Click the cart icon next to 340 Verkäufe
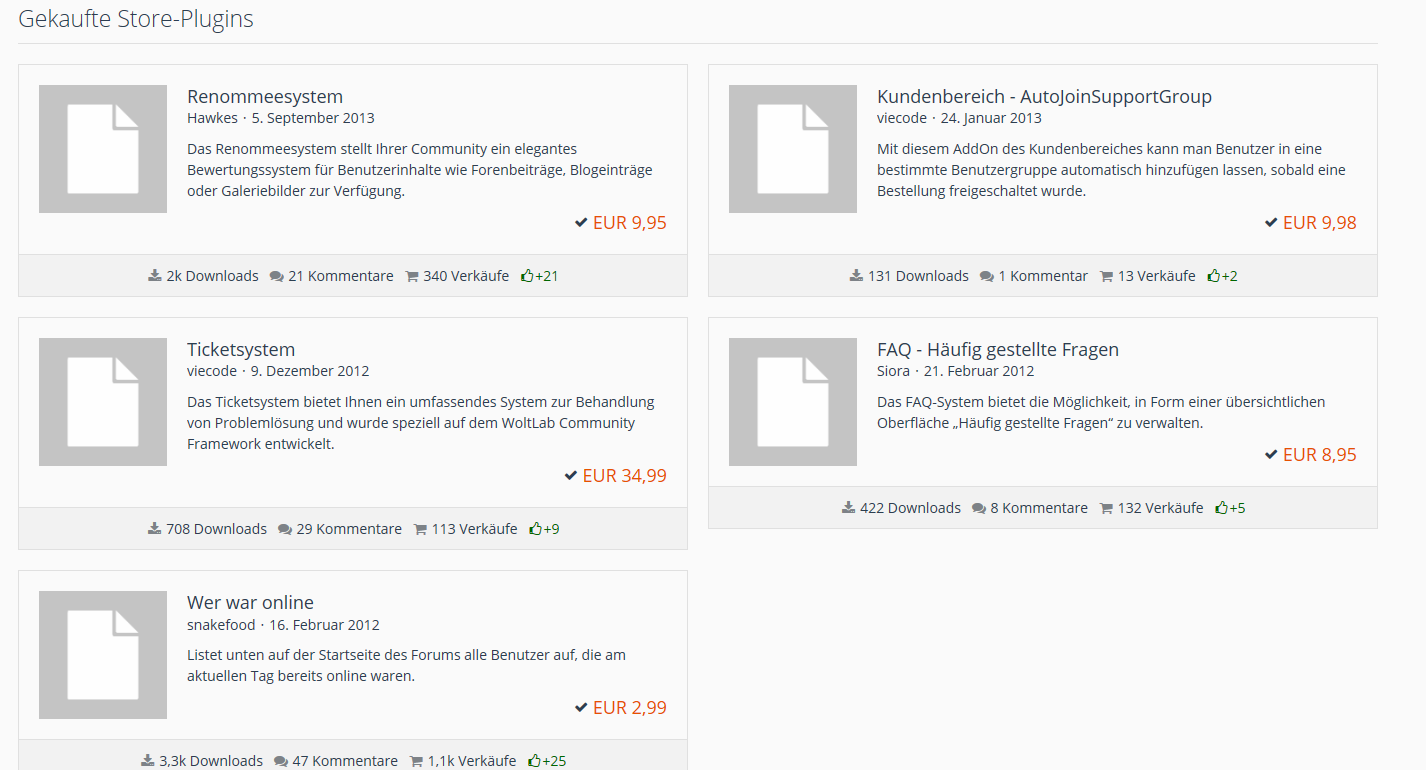 412,276
